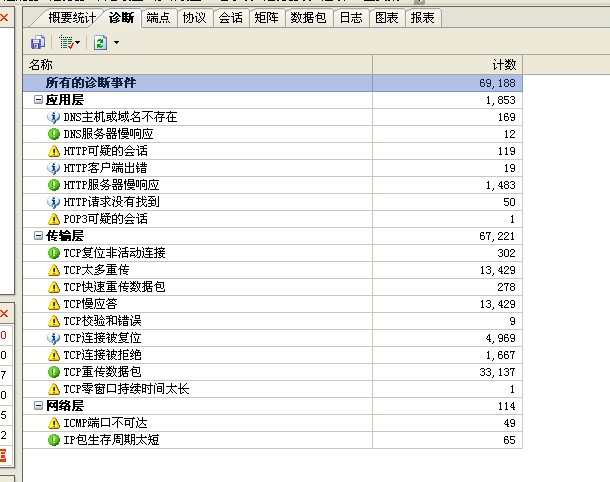Go to the 矩阵 tab

point(266,18)
